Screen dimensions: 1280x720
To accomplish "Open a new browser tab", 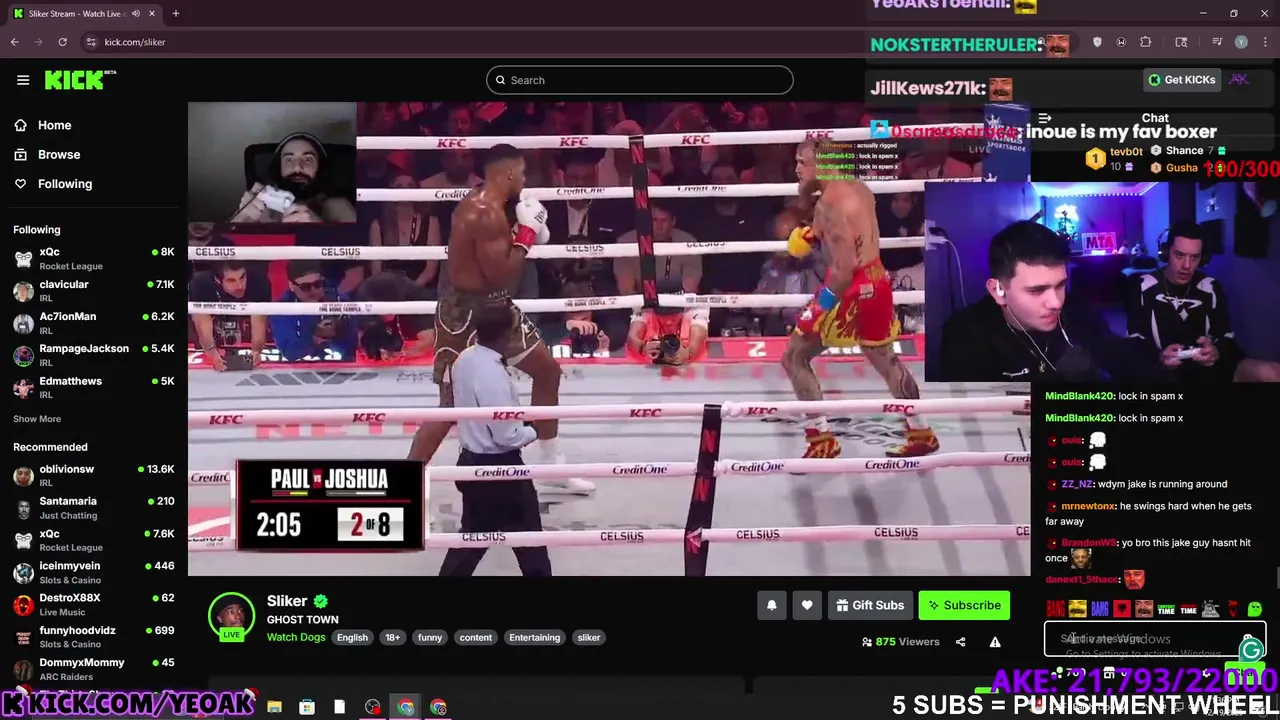I will pyautogui.click(x=175, y=13).
